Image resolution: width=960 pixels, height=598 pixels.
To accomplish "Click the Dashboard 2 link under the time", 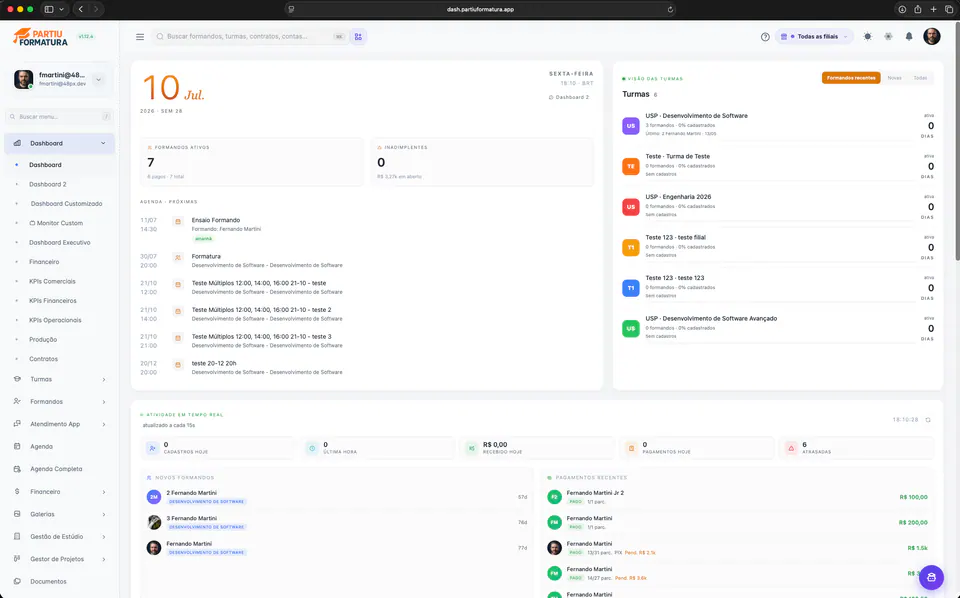I will [x=569, y=97].
